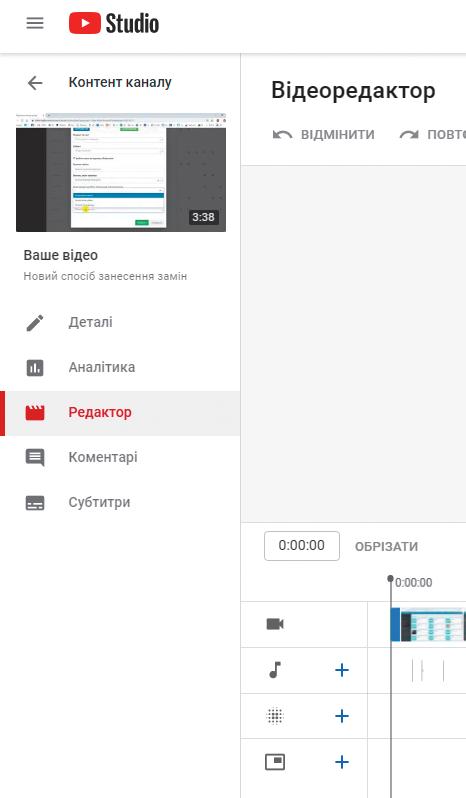This screenshot has width=466, height=798.
Task: Click the video camera track icon
Action: [x=275, y=624]
